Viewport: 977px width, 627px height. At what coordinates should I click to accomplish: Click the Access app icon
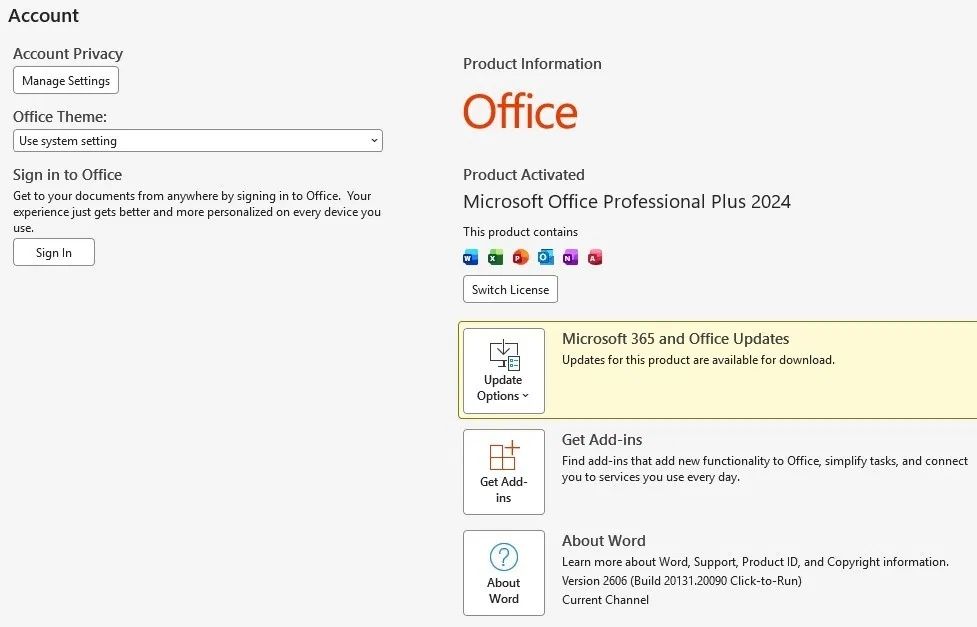[x=595, y=257]
